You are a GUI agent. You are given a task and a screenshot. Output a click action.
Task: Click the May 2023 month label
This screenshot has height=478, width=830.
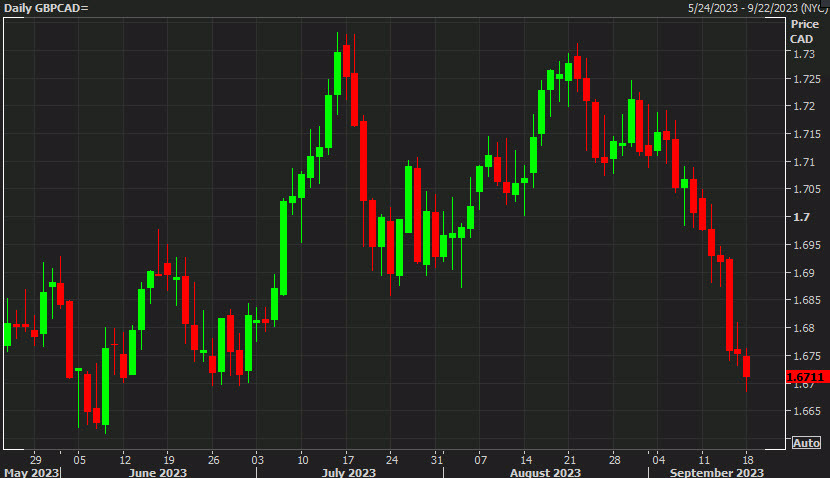tap(31, 472)
